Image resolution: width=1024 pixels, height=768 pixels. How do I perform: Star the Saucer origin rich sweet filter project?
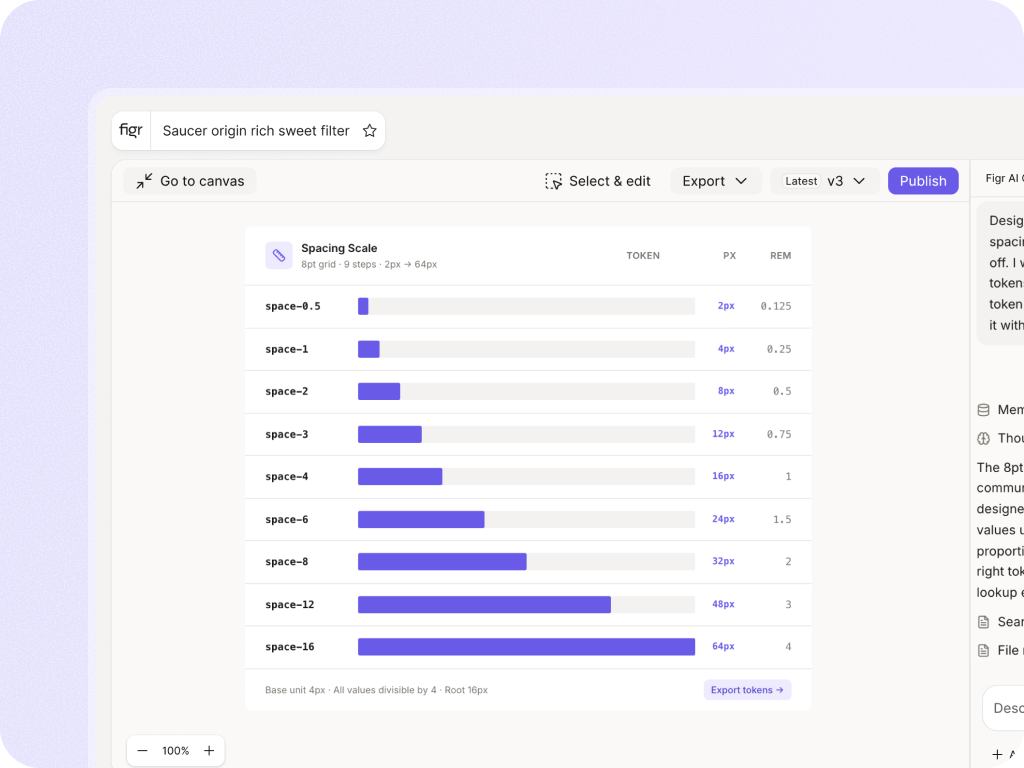[x=370, y=131]
